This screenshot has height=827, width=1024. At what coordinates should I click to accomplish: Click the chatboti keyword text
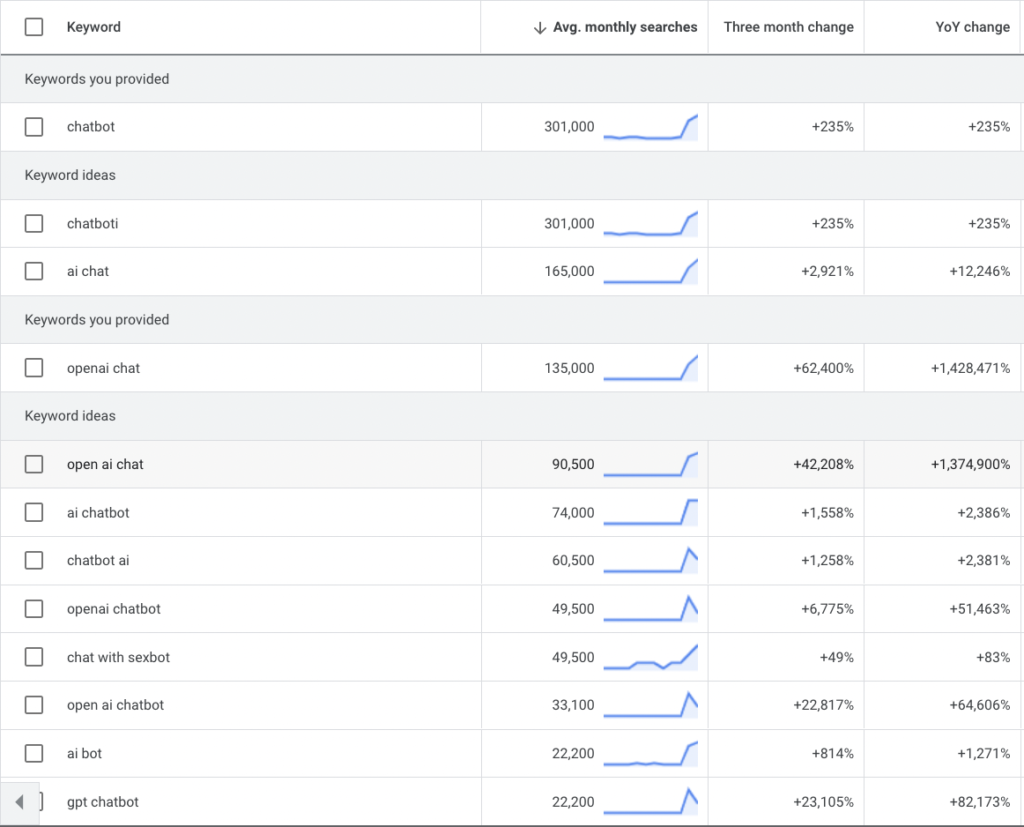click(90, 223)
